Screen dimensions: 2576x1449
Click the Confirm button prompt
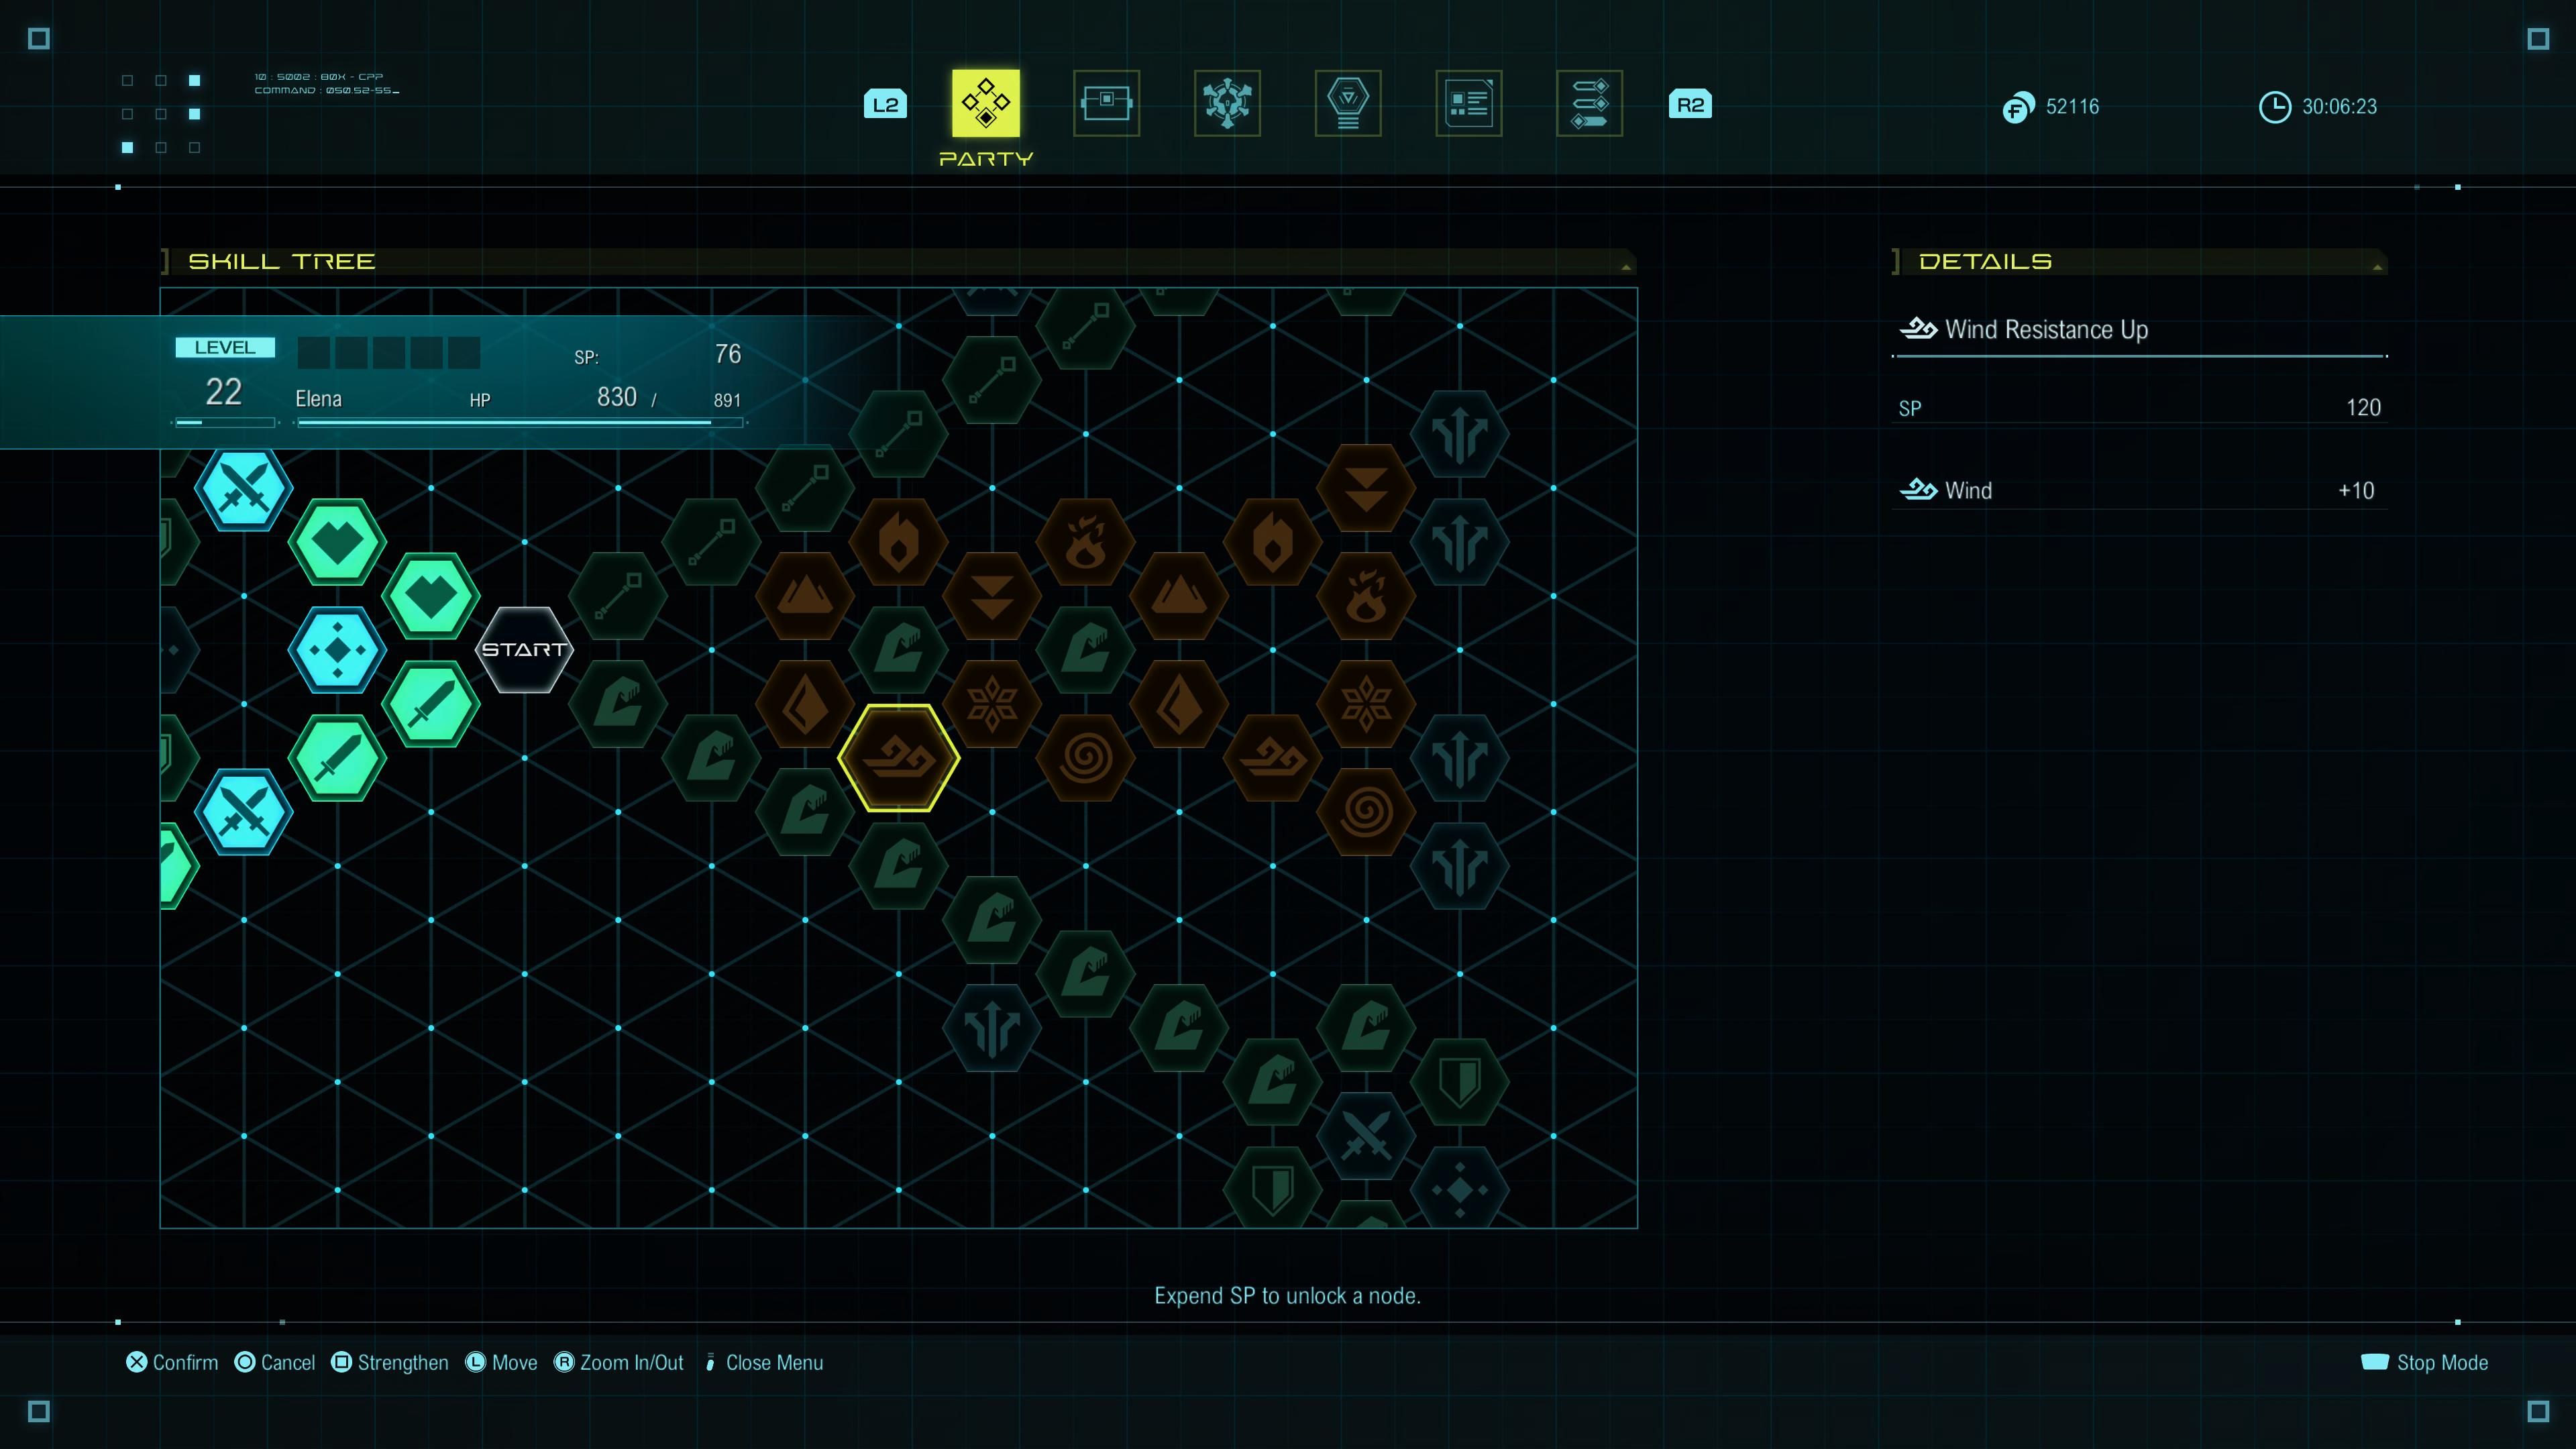tap(172, 1362)
